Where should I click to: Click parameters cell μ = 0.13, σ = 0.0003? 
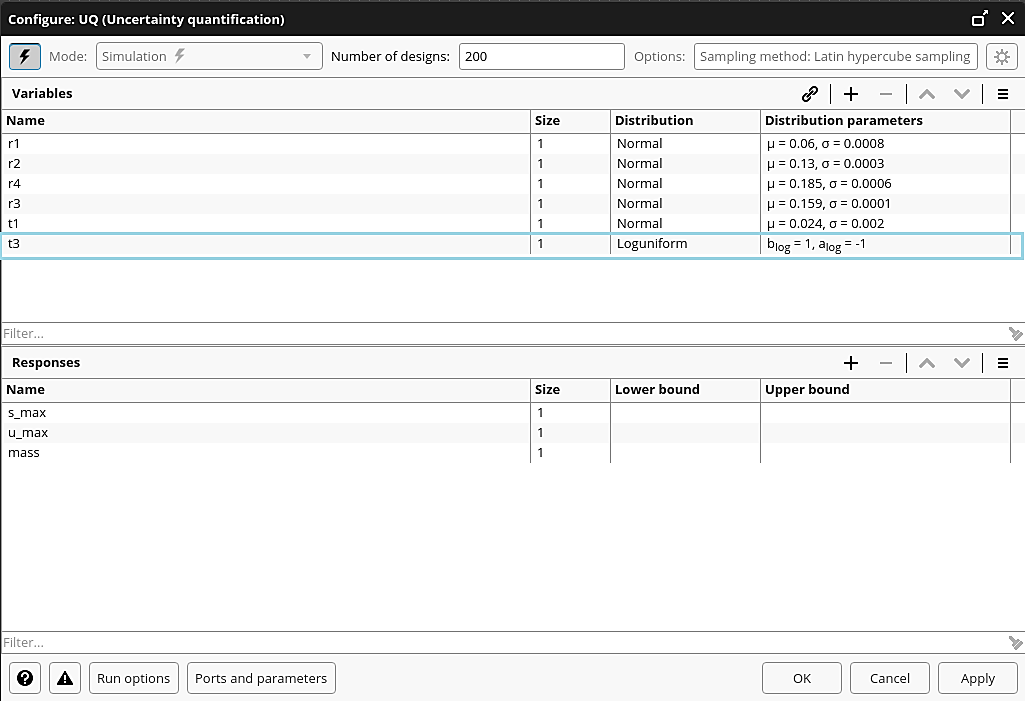pos(885,163)
